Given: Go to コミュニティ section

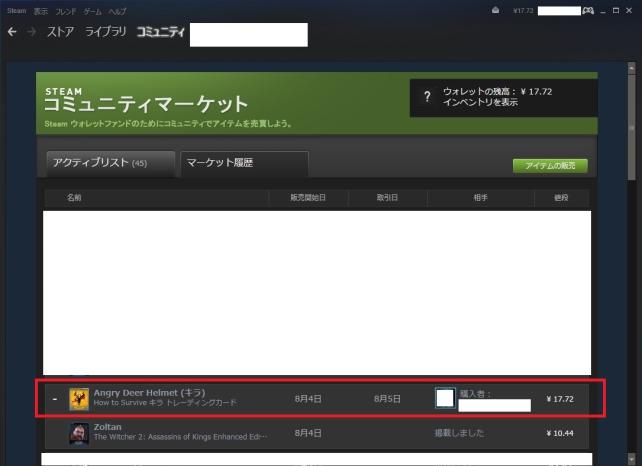Looking at the screenshot, I should coord(160,32).
